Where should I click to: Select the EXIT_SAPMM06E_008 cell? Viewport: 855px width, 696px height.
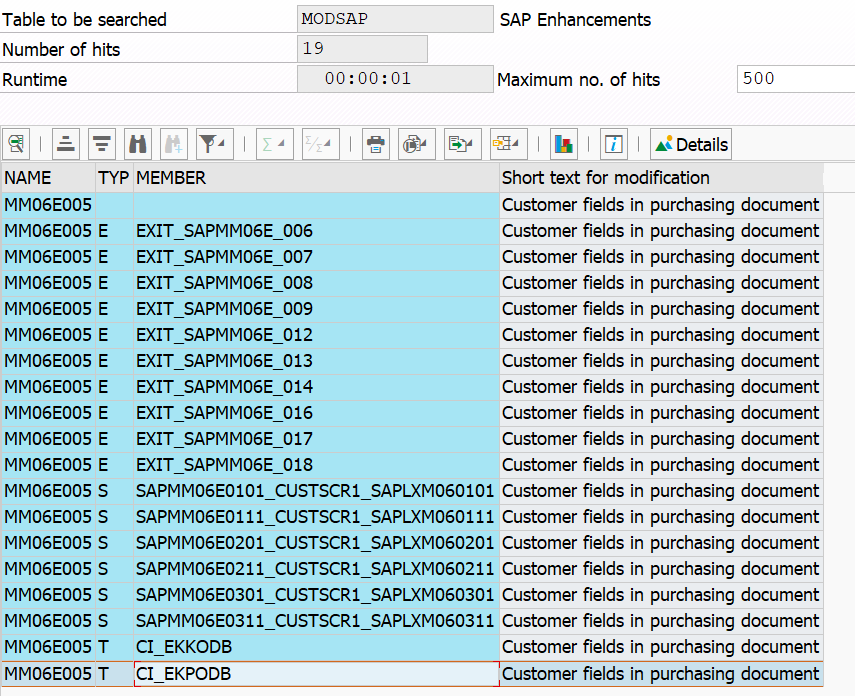tap(316, 283)
